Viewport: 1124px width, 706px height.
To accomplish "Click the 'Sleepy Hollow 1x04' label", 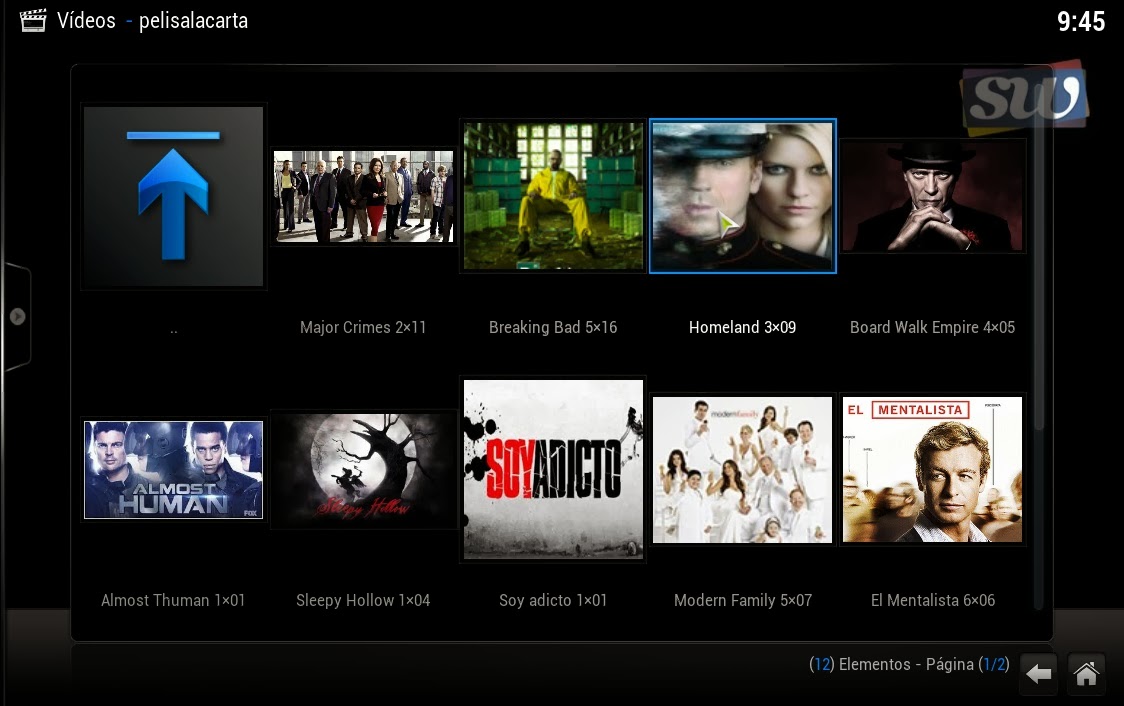I will tap(363, 601).
